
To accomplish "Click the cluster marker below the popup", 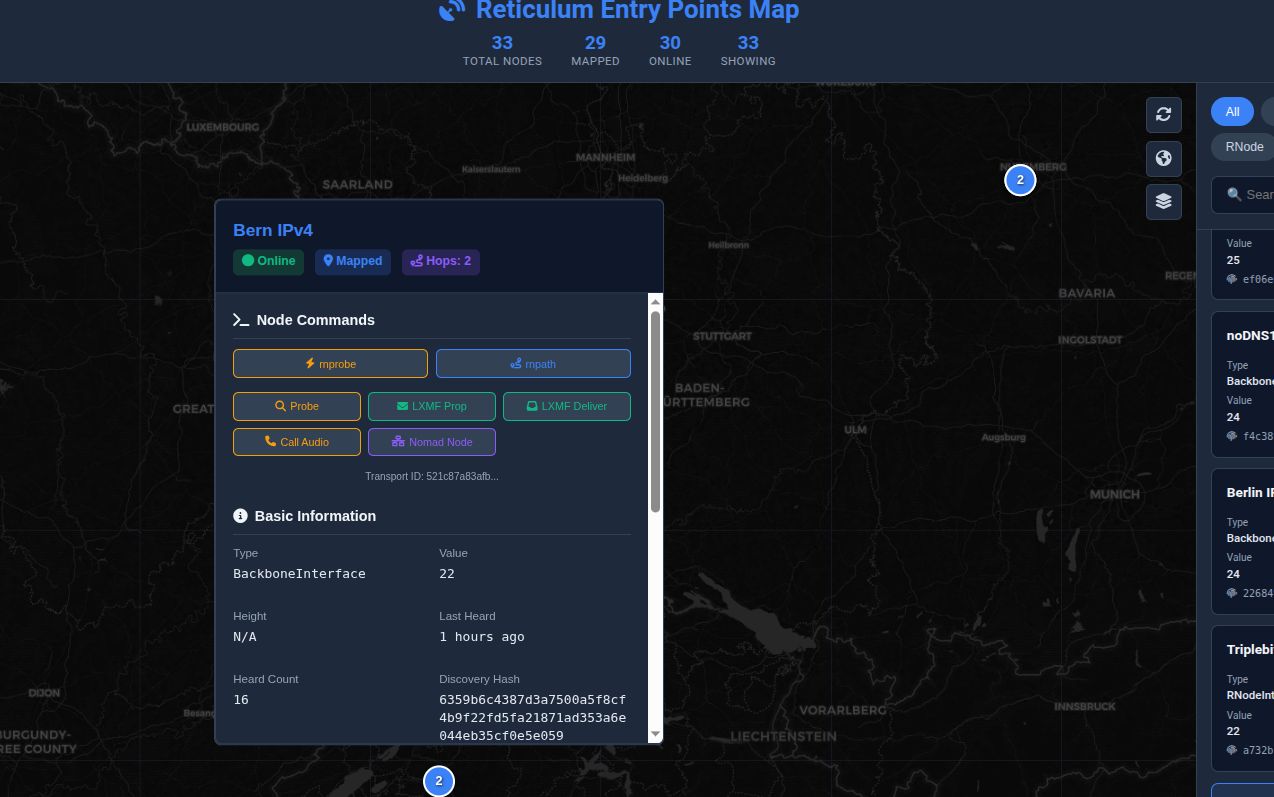I will click(x=439, y=781).
